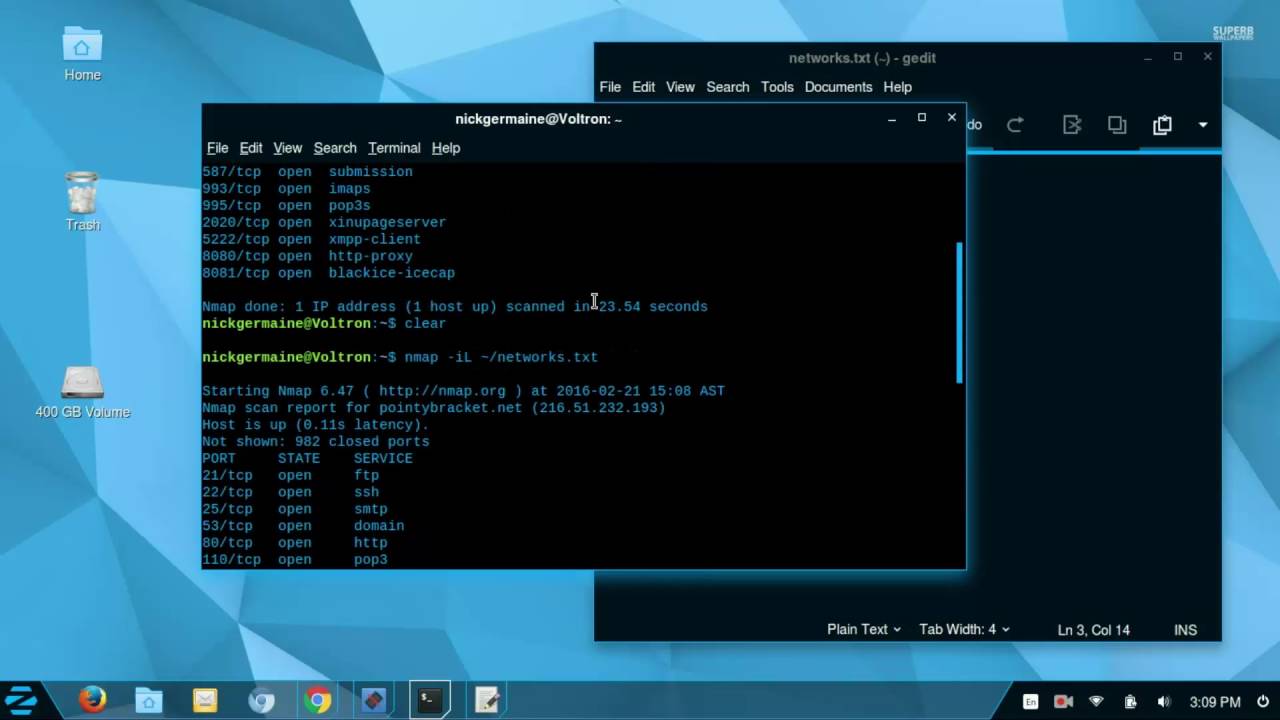Launch Firefox from the taskbar
Viewport: 1280px width, 720px height.
coord(93,700)
